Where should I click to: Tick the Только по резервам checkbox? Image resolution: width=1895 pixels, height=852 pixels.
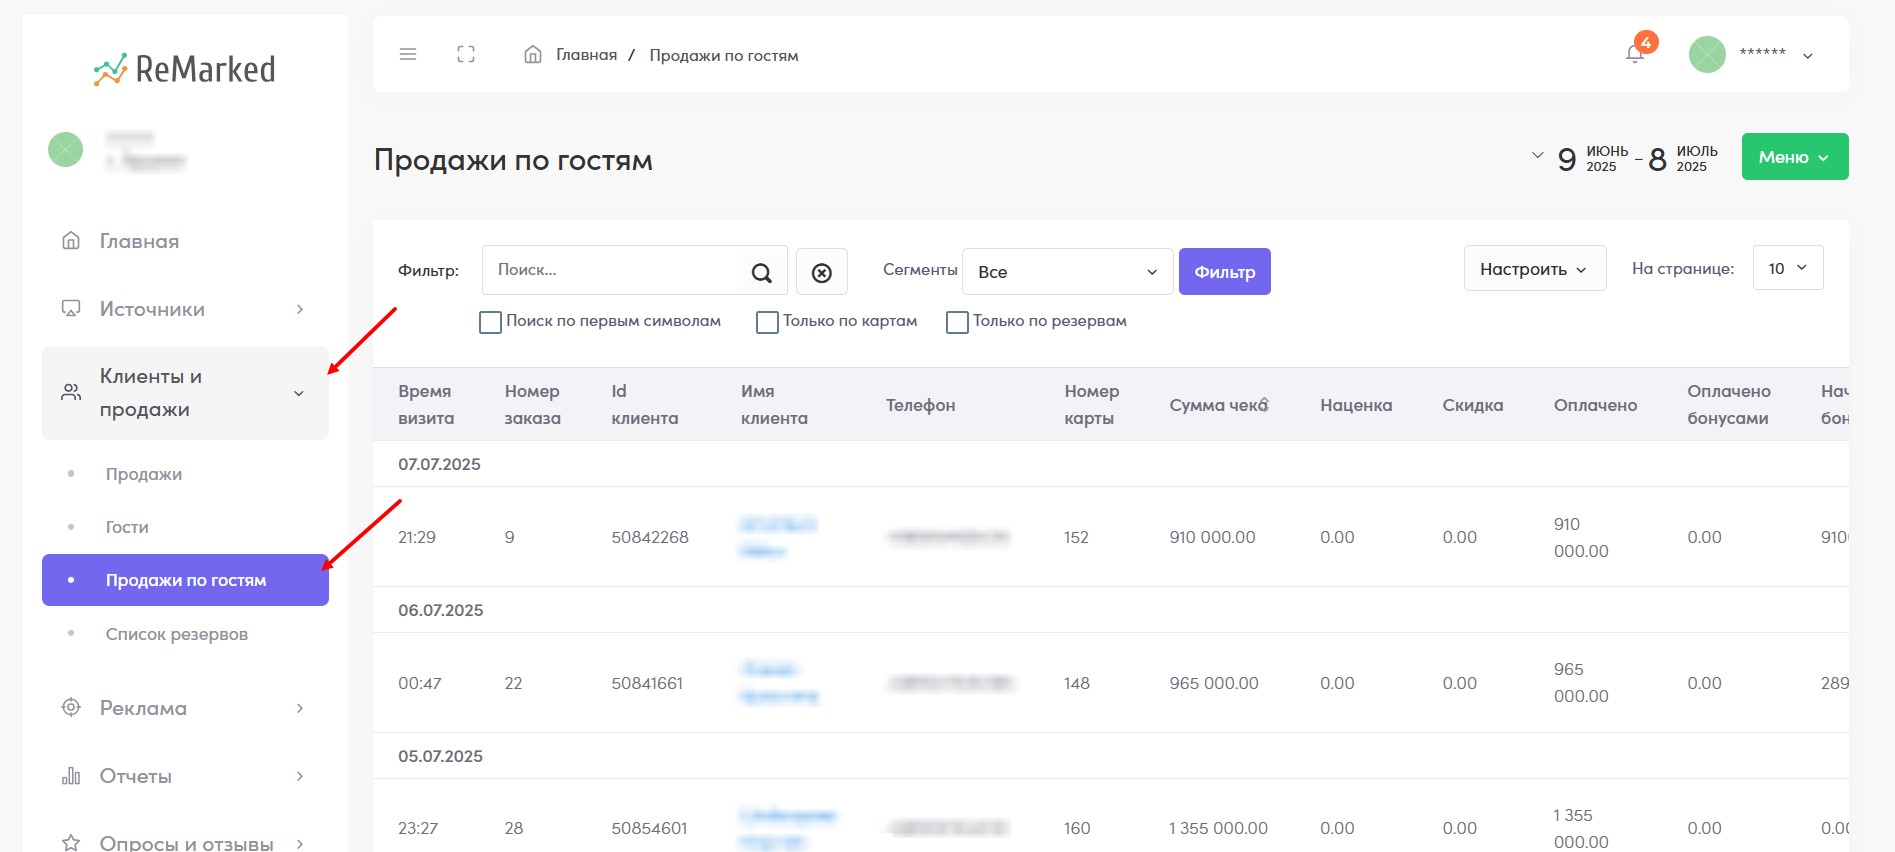(957, 322)
